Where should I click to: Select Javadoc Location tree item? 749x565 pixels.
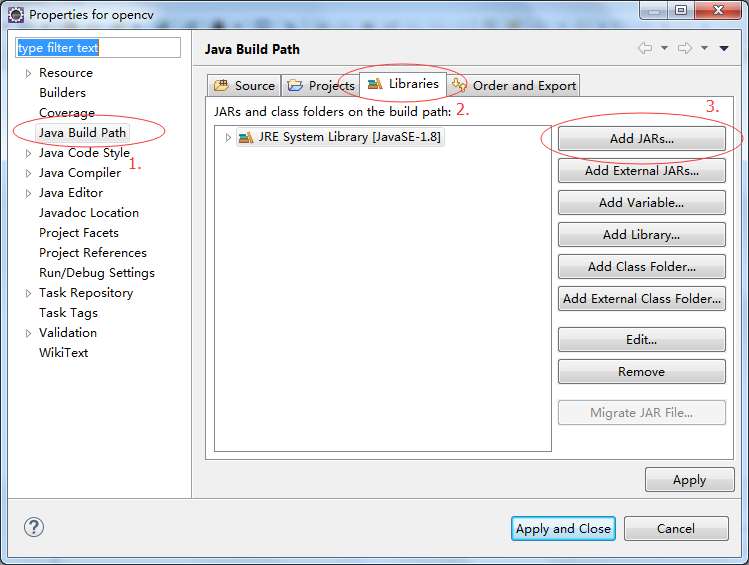coord(89,213)
